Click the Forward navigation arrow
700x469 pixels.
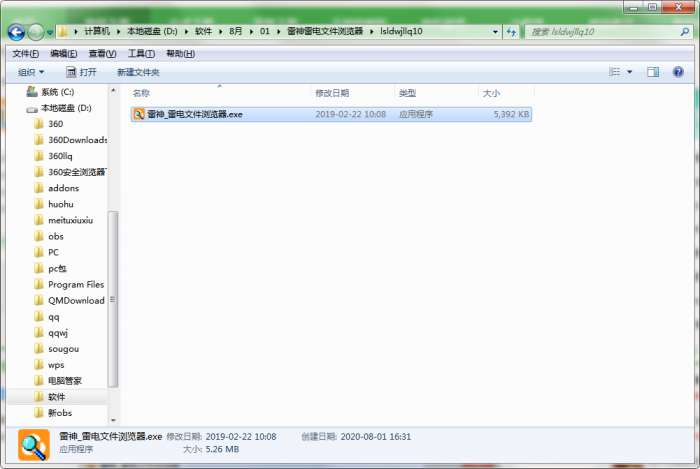[x=36, y=32]
